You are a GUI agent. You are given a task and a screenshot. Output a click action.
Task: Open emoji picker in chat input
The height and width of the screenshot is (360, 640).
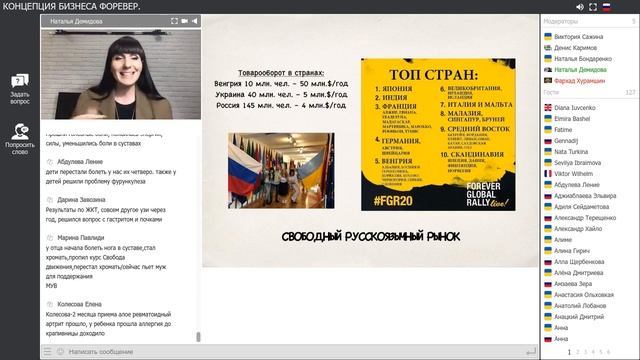[60, 351]
